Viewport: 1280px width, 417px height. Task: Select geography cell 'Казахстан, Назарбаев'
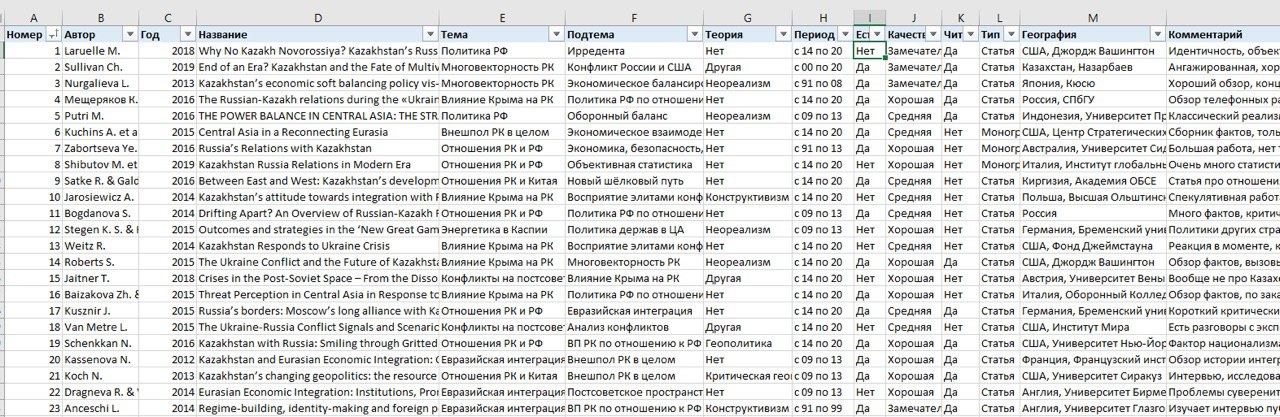pos(1093,67)
